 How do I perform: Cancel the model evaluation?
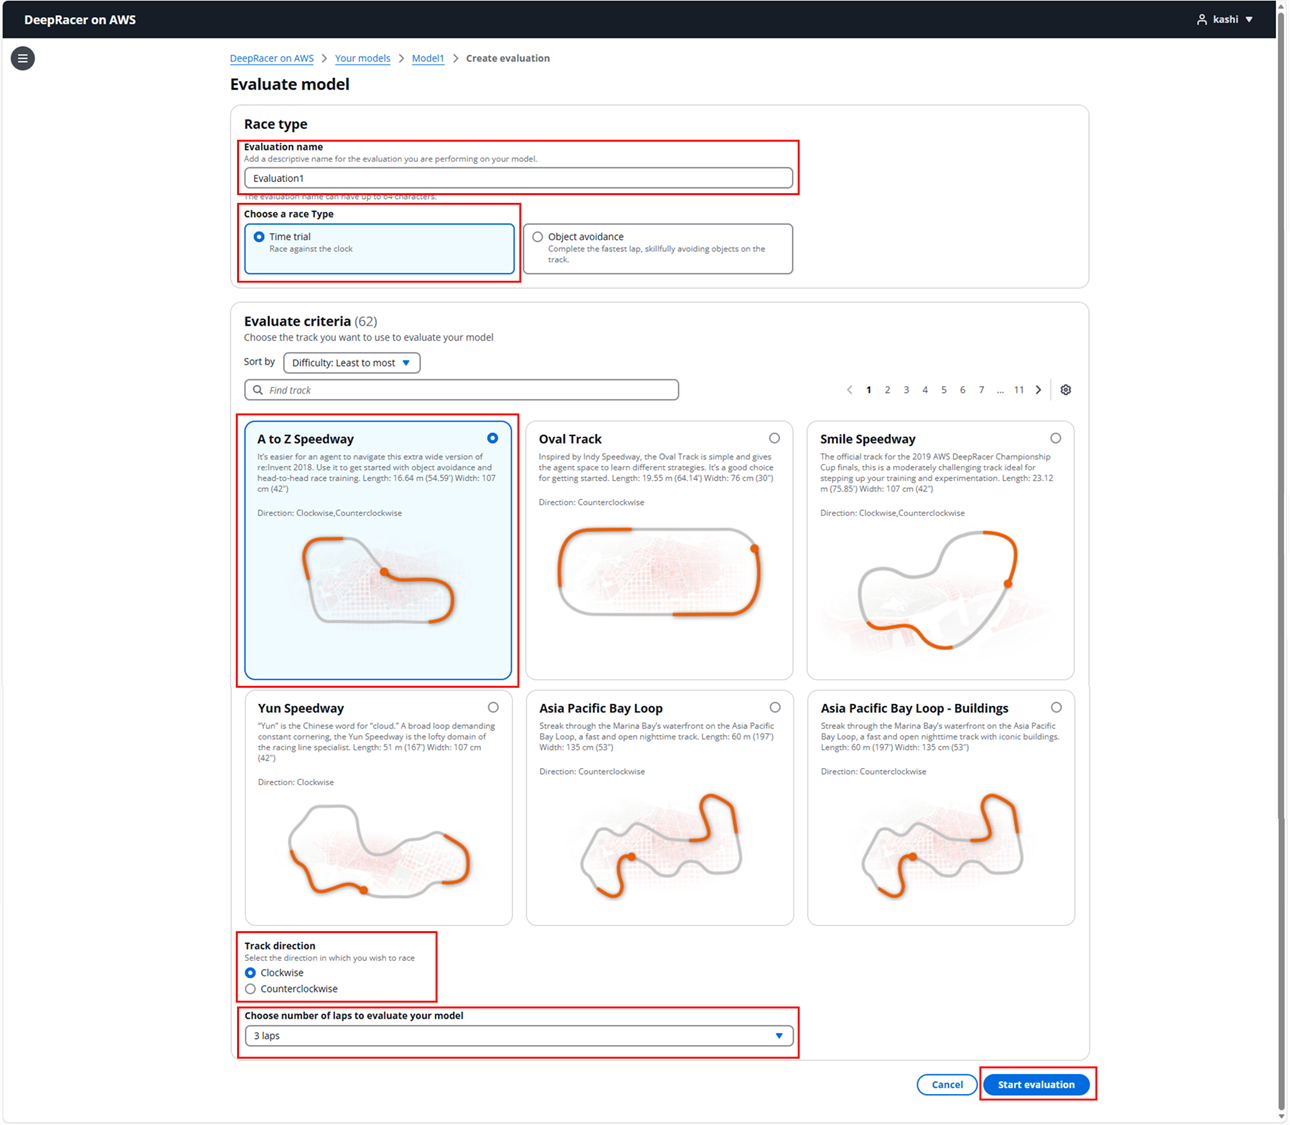click(x=946, y=1084)
